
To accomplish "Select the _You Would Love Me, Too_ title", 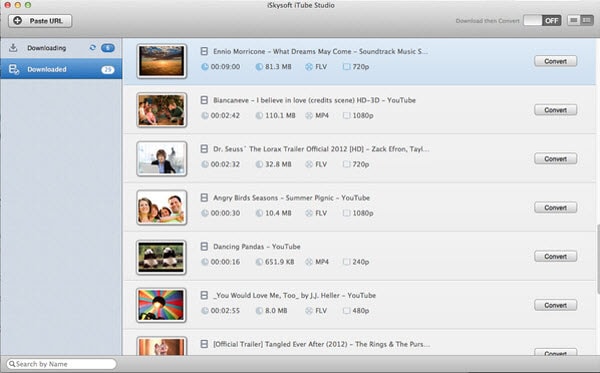I will click(294, 295).
